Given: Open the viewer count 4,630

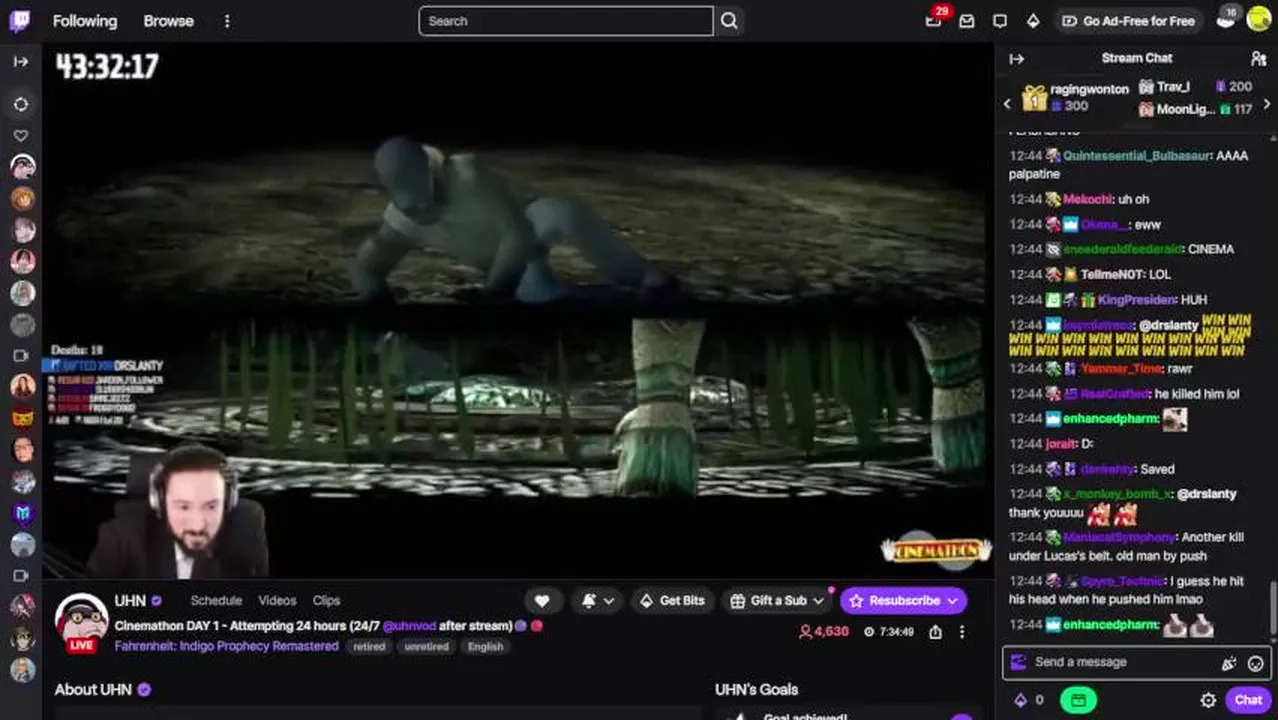Looking at the screenshot, I should click(823, 632).
